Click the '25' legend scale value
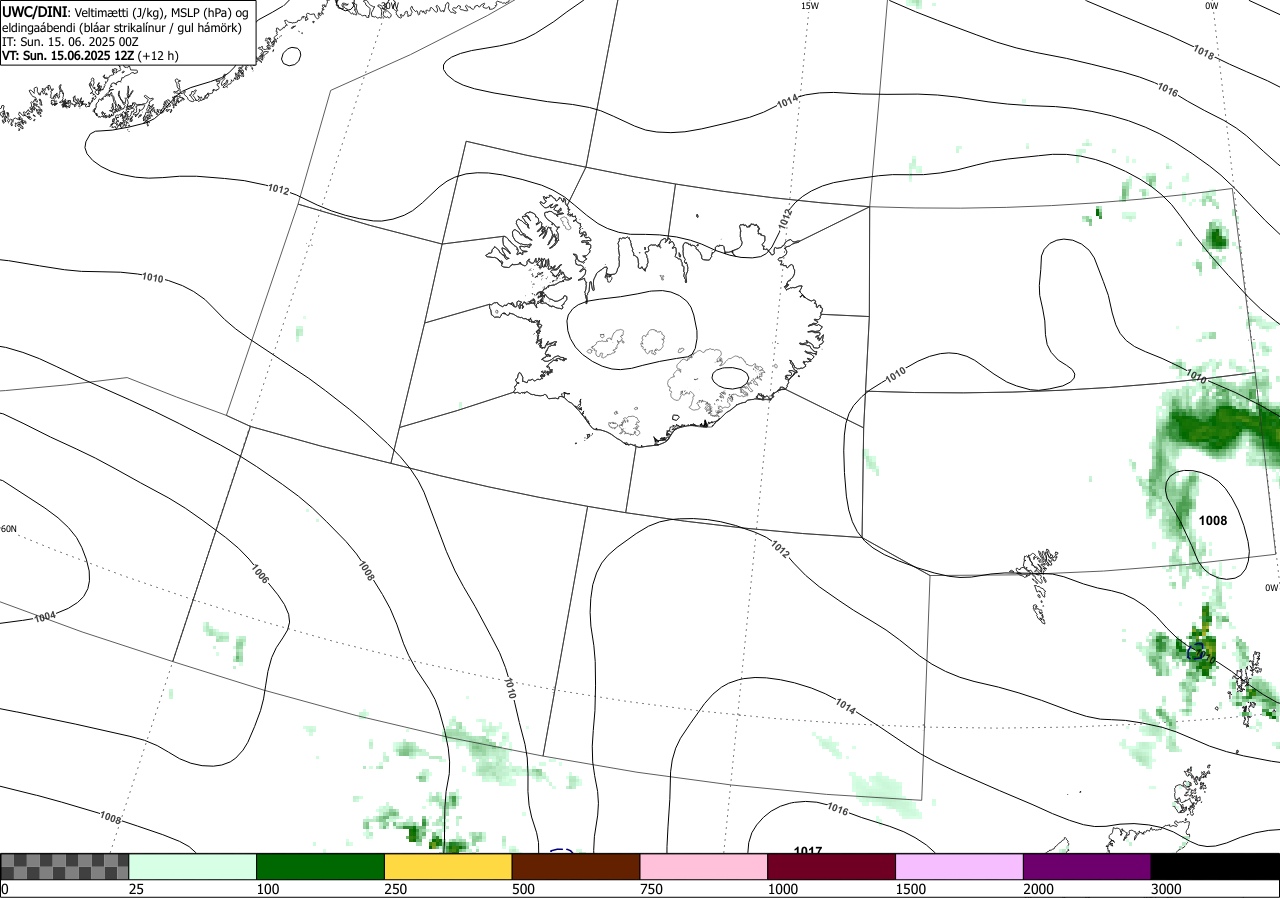Screen dimensions: 1280x898 point(136,889)
